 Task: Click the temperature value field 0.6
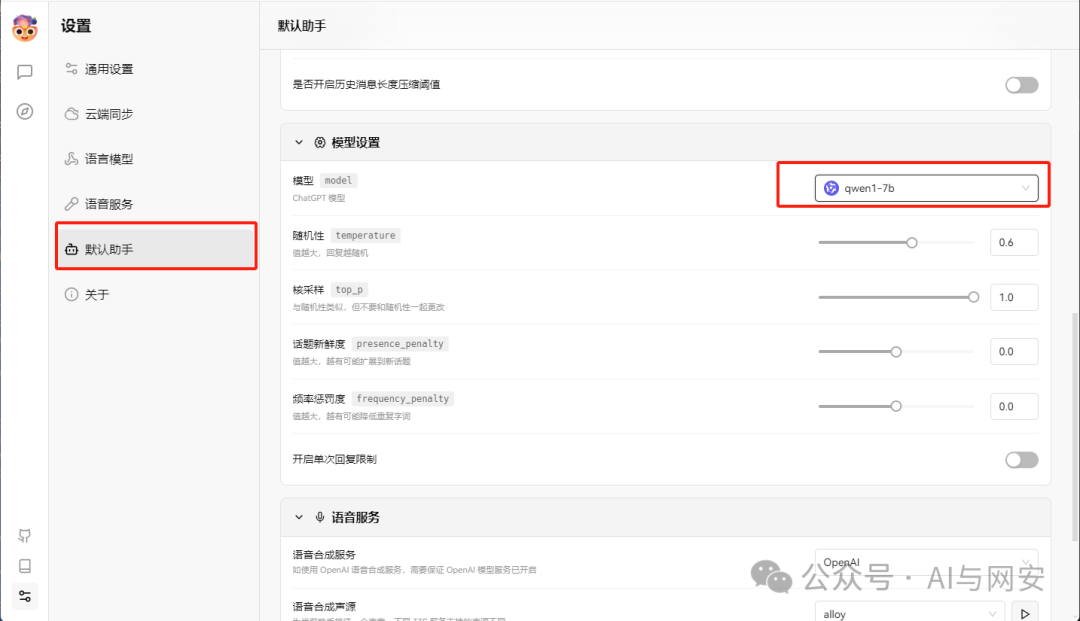(x=1014, y=242)
